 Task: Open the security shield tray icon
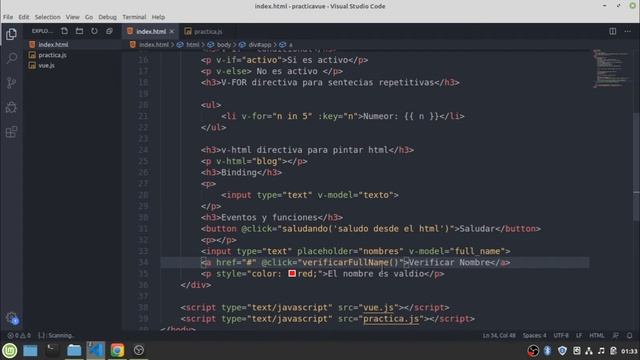tap(562, 351)
